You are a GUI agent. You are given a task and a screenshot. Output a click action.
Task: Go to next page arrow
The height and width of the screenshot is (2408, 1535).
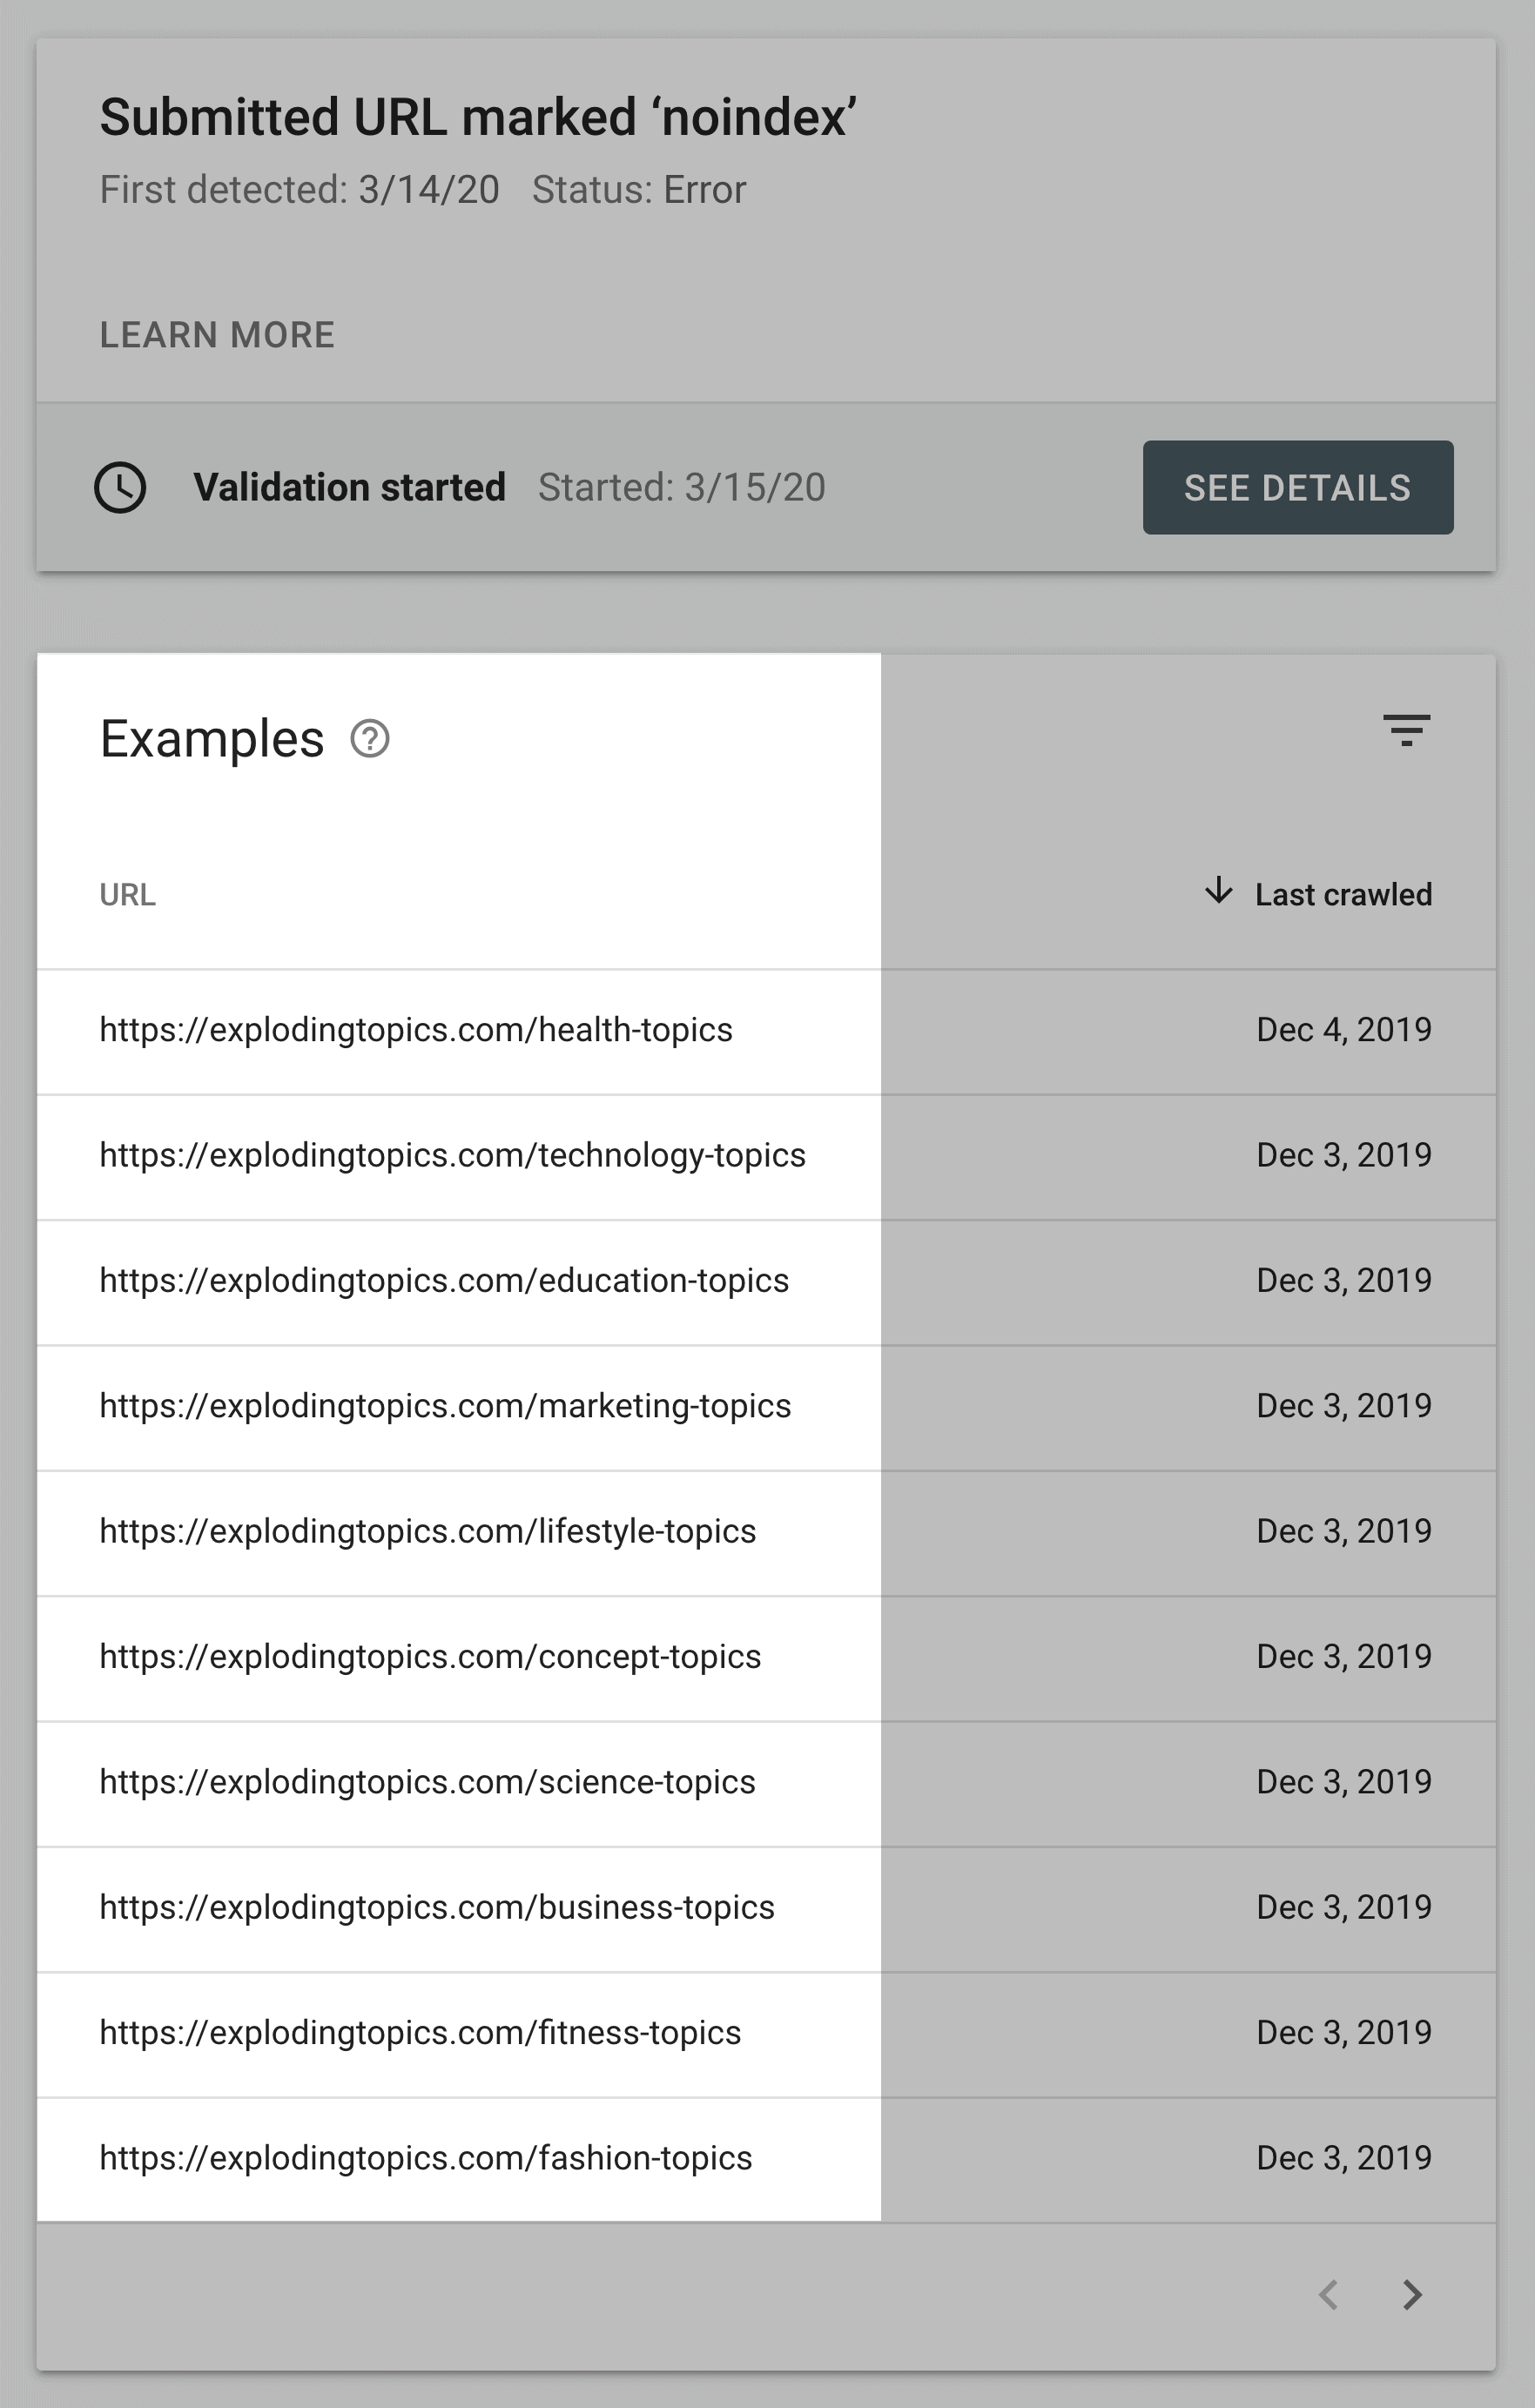click(x=1411, y=2294)
